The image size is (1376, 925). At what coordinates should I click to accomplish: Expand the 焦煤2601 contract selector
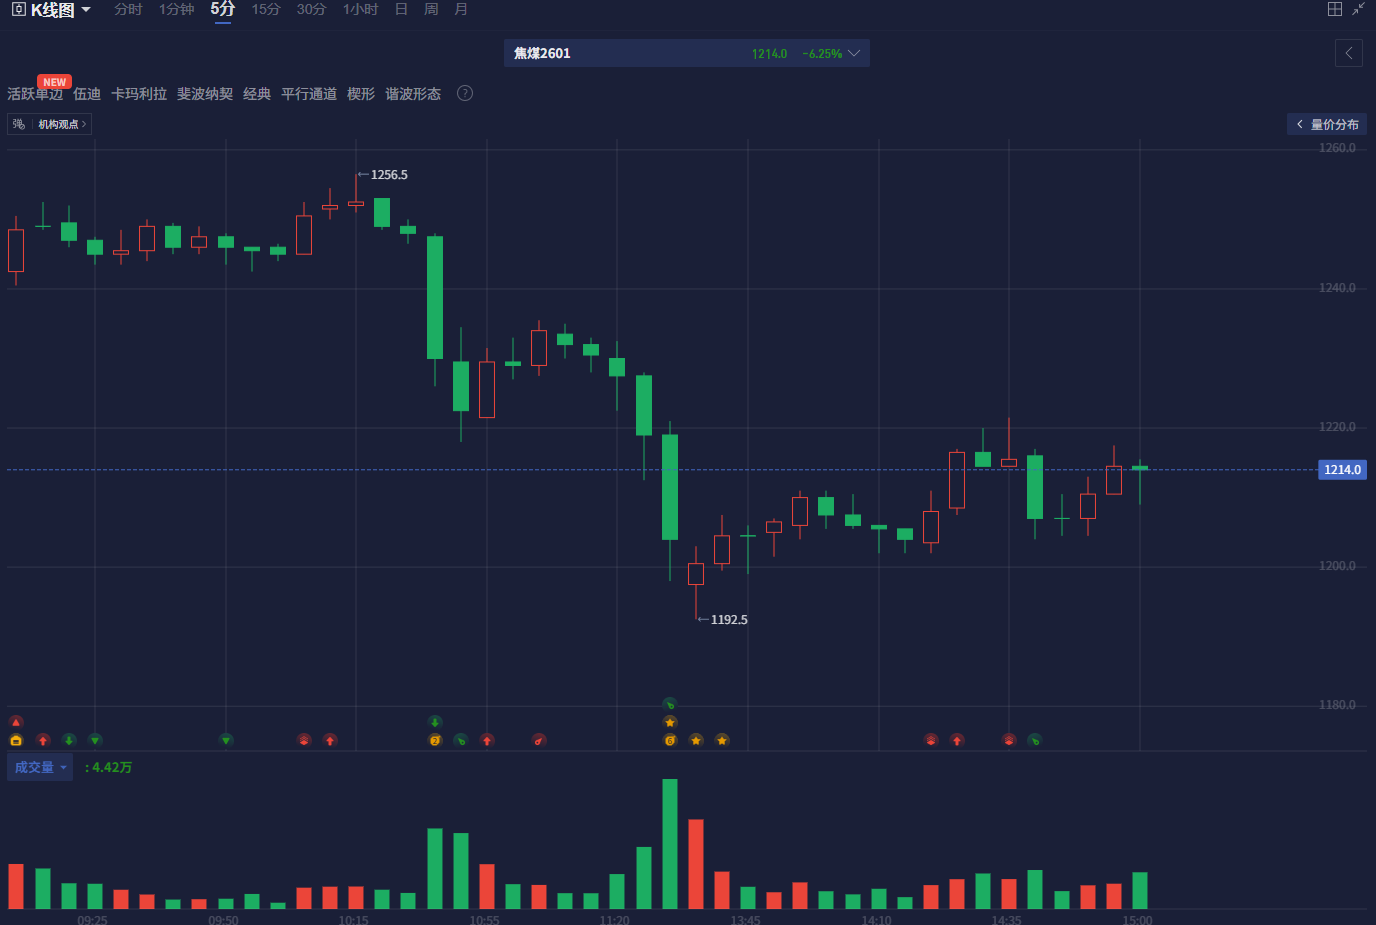(687, 53)
